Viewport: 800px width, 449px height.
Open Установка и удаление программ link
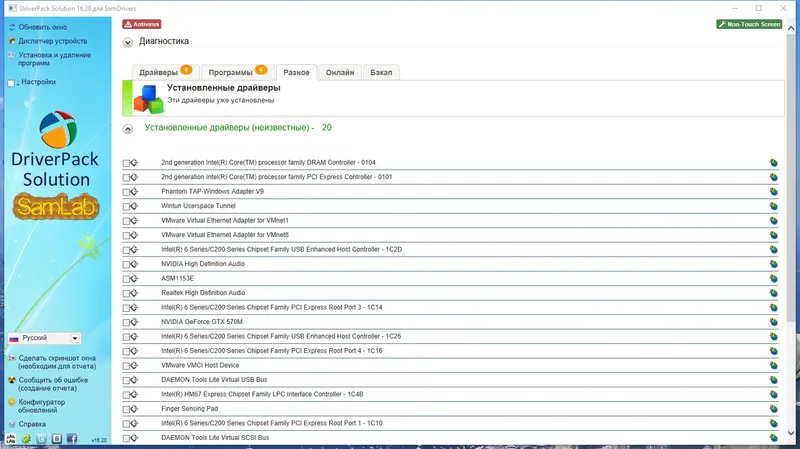tap(55, 59)
